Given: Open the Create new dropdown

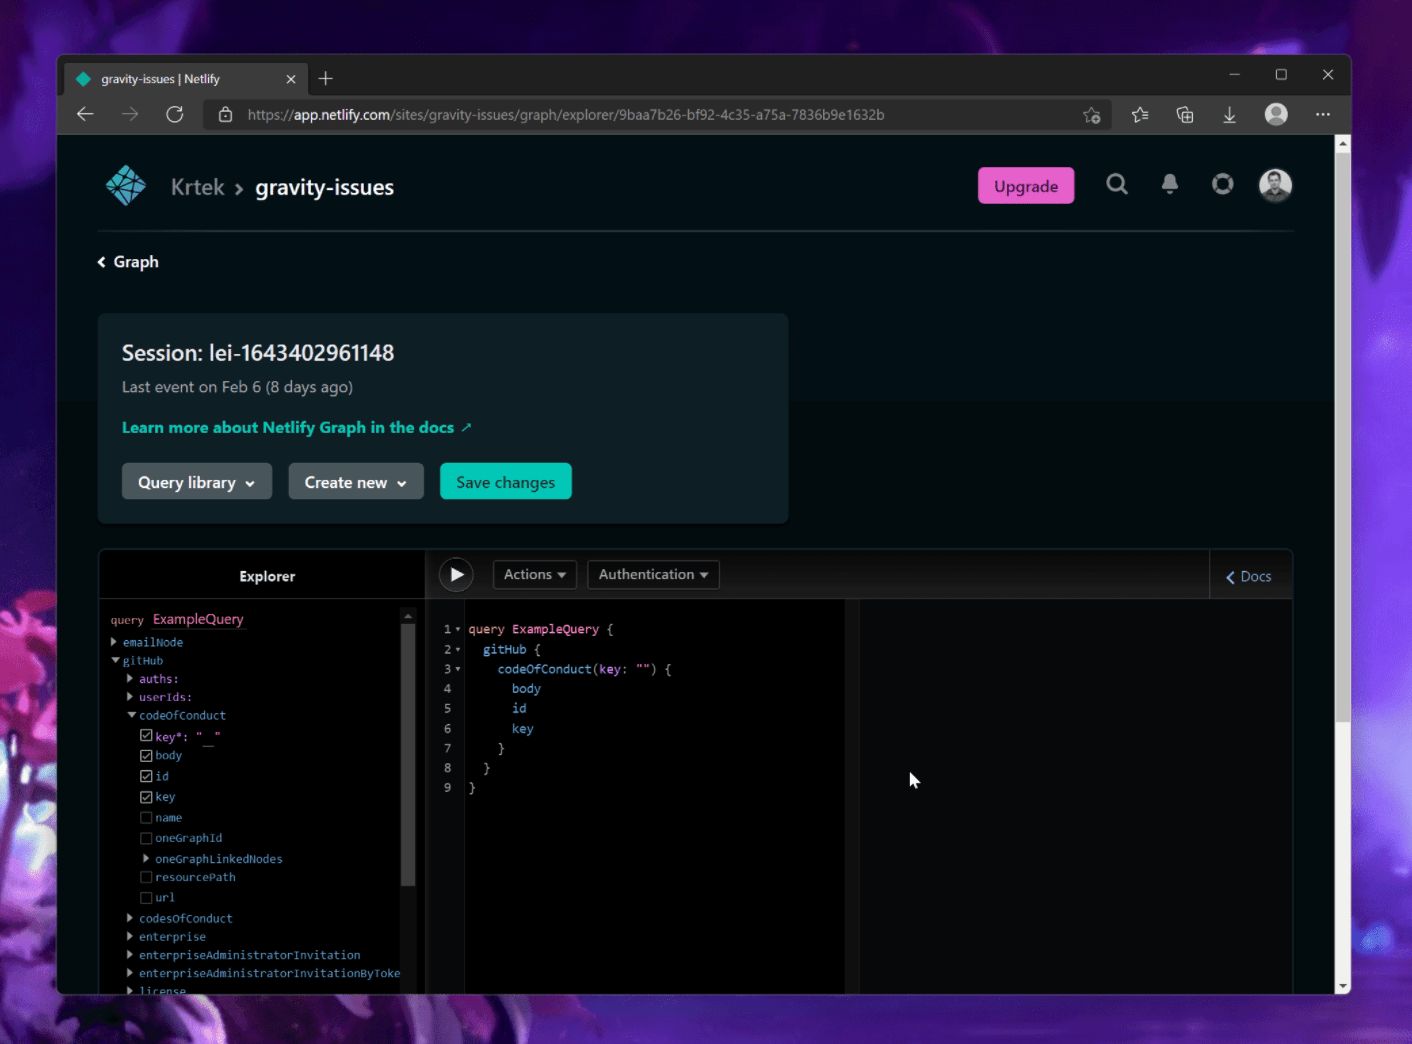Looking at the screenshot, I should pyautogui.click(x=356, y=481).
